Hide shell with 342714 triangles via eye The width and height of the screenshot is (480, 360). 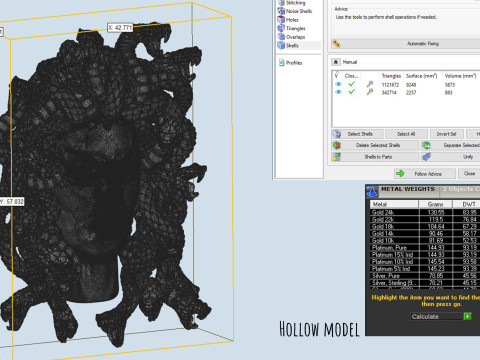(x=338, y=92)
